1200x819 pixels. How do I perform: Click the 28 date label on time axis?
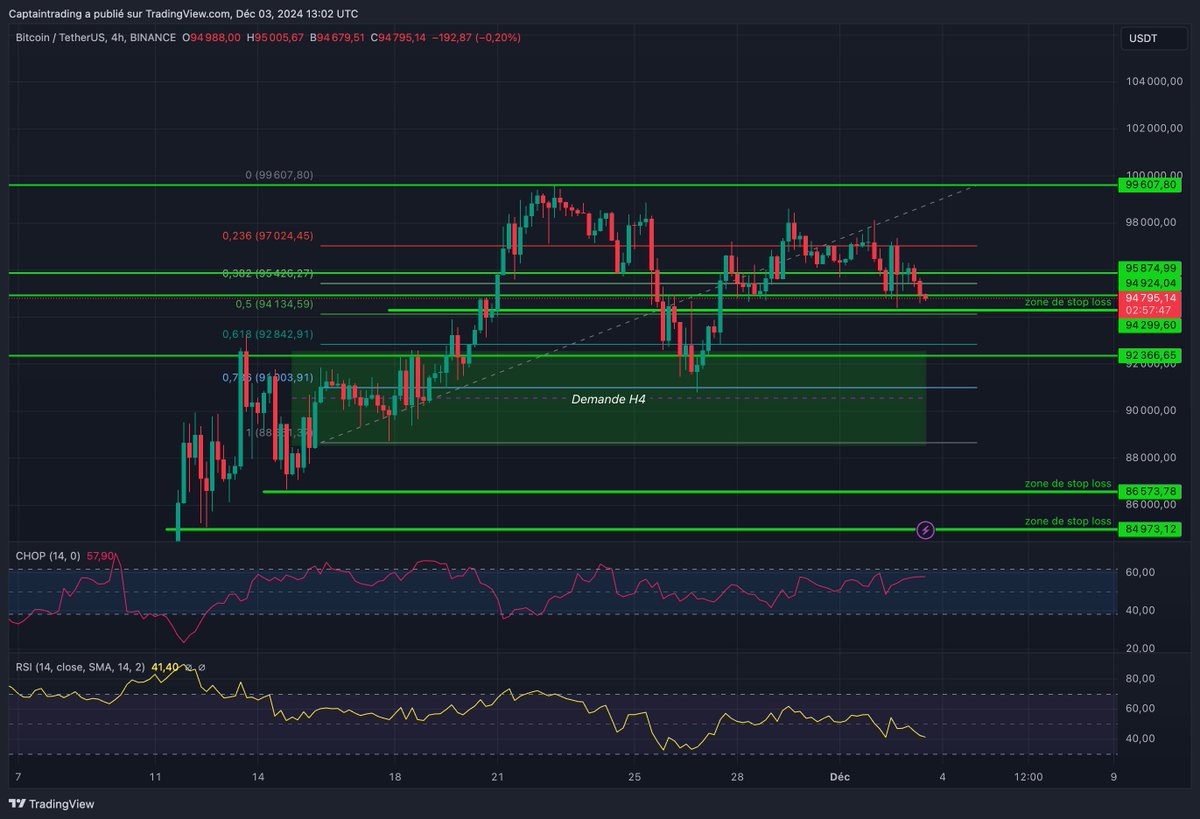[737, 776]
